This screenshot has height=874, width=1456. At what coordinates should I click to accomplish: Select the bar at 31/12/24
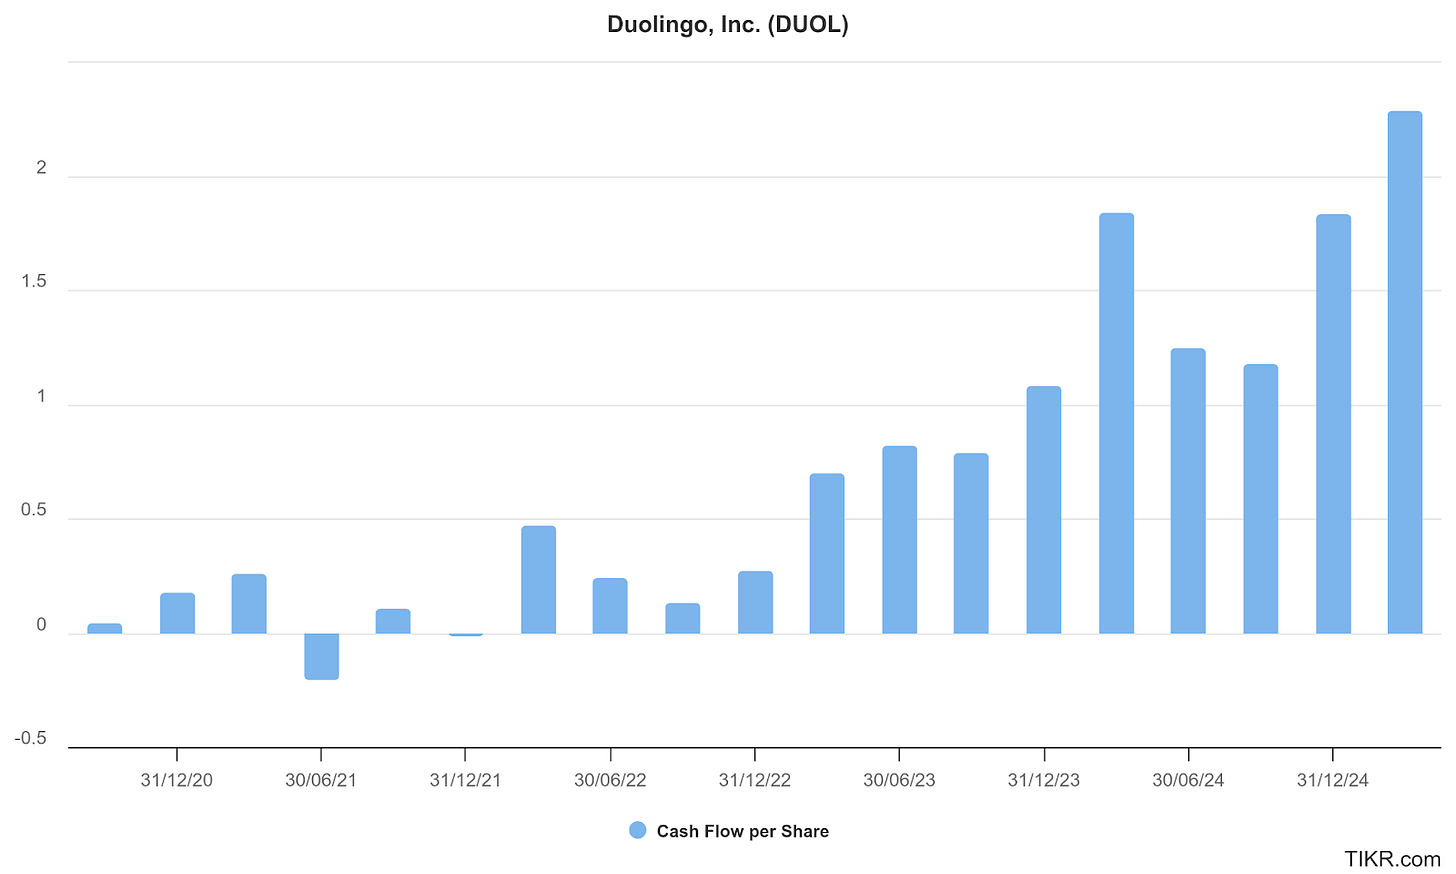(x=1333, y=424)
